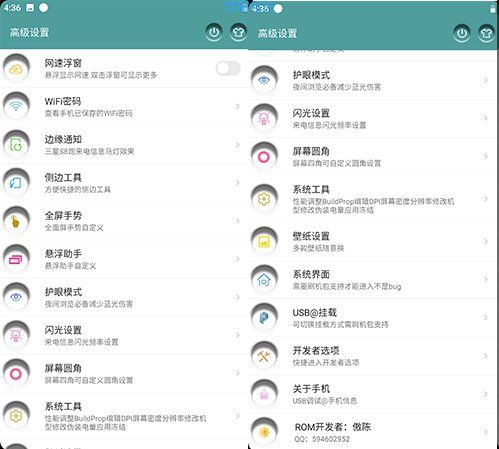Tap the QQ: 594602952 contact text
This screenshot has width=499, height=449.
pyautogui.click(x=322, y=439)
